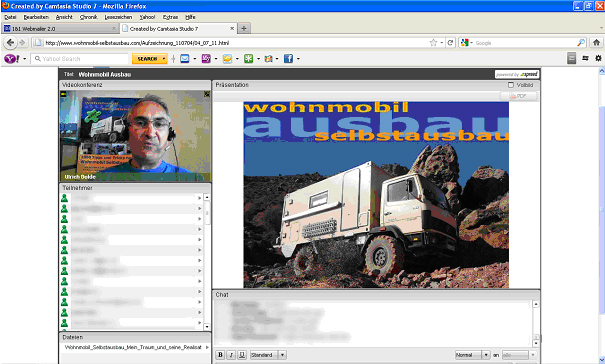Expand the Wohnmobil_Selbstausbau file entry arrow

coord(207,347)
